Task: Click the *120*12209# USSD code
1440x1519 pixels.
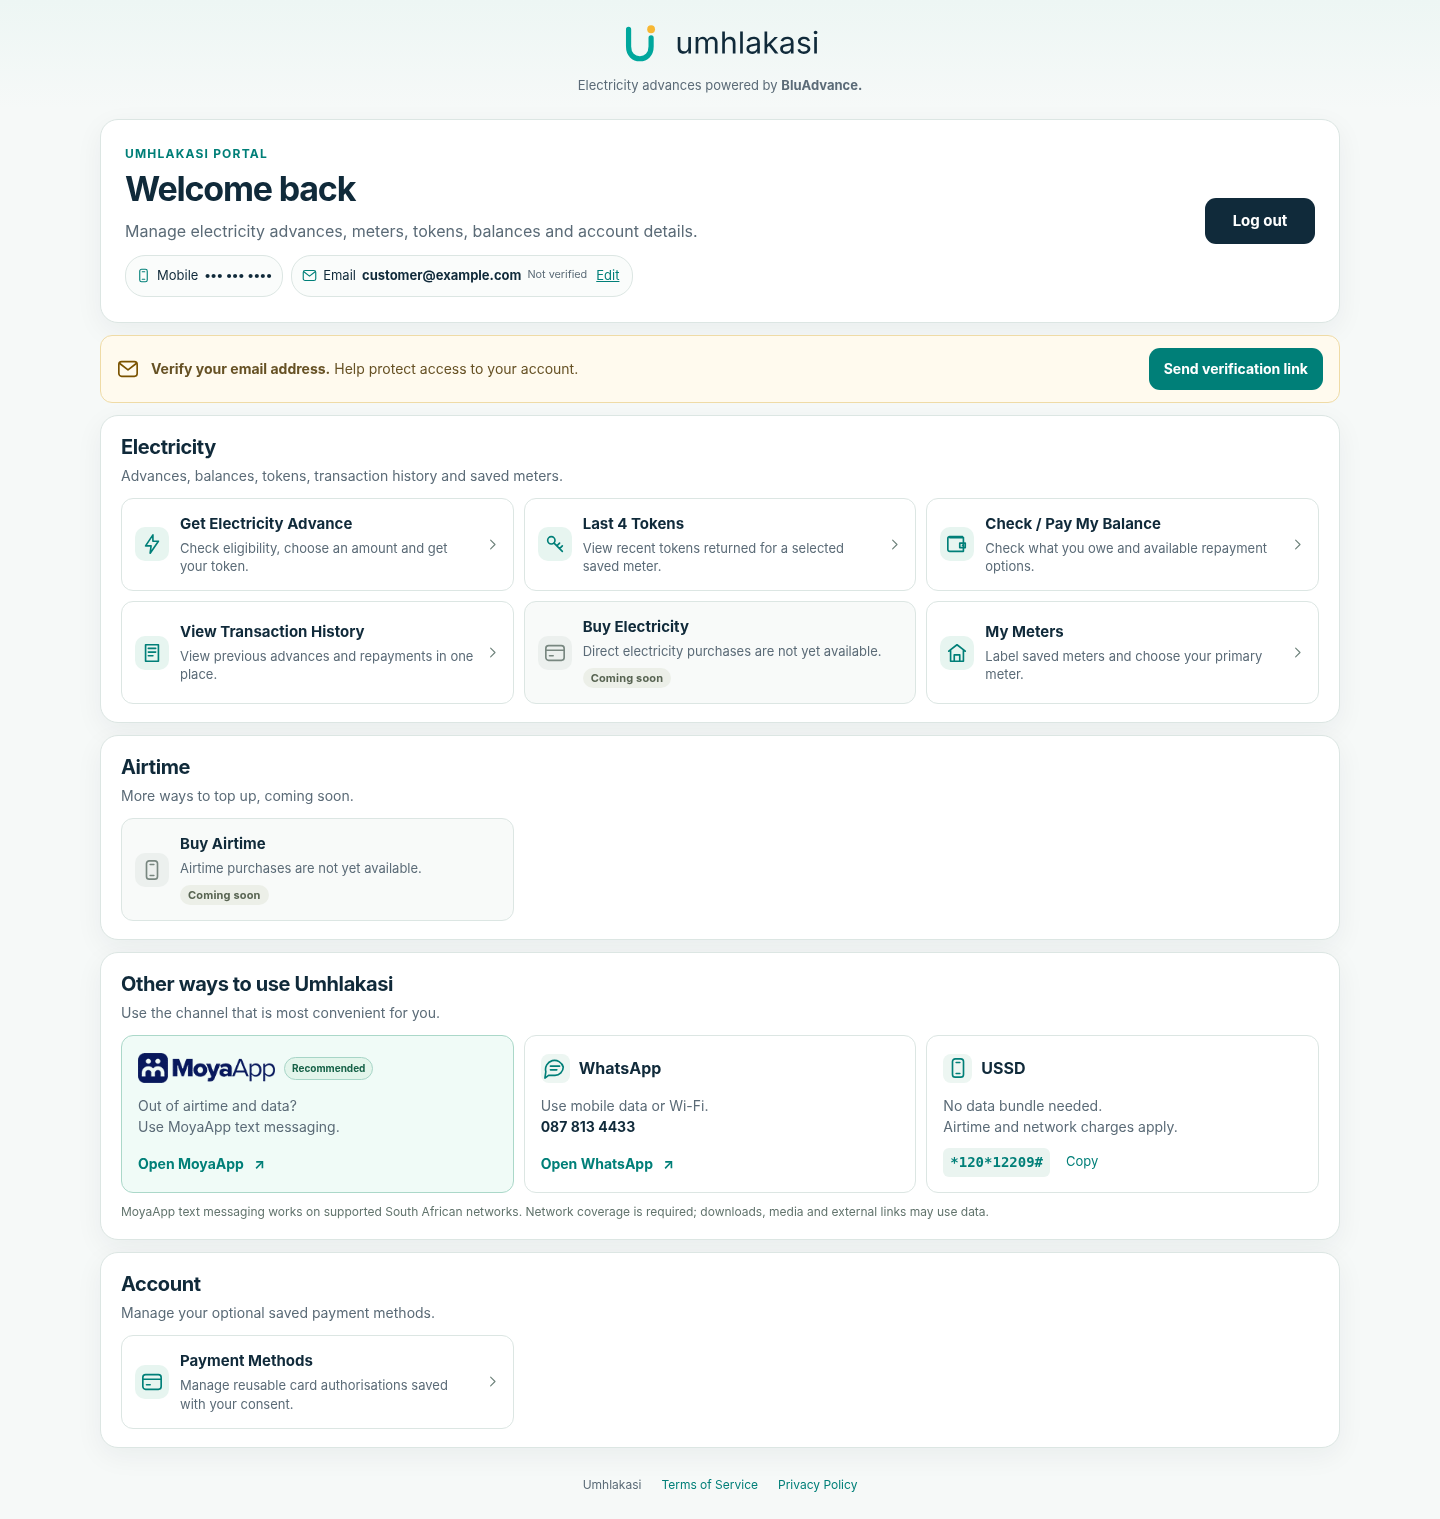Action: click(996, 1162)
